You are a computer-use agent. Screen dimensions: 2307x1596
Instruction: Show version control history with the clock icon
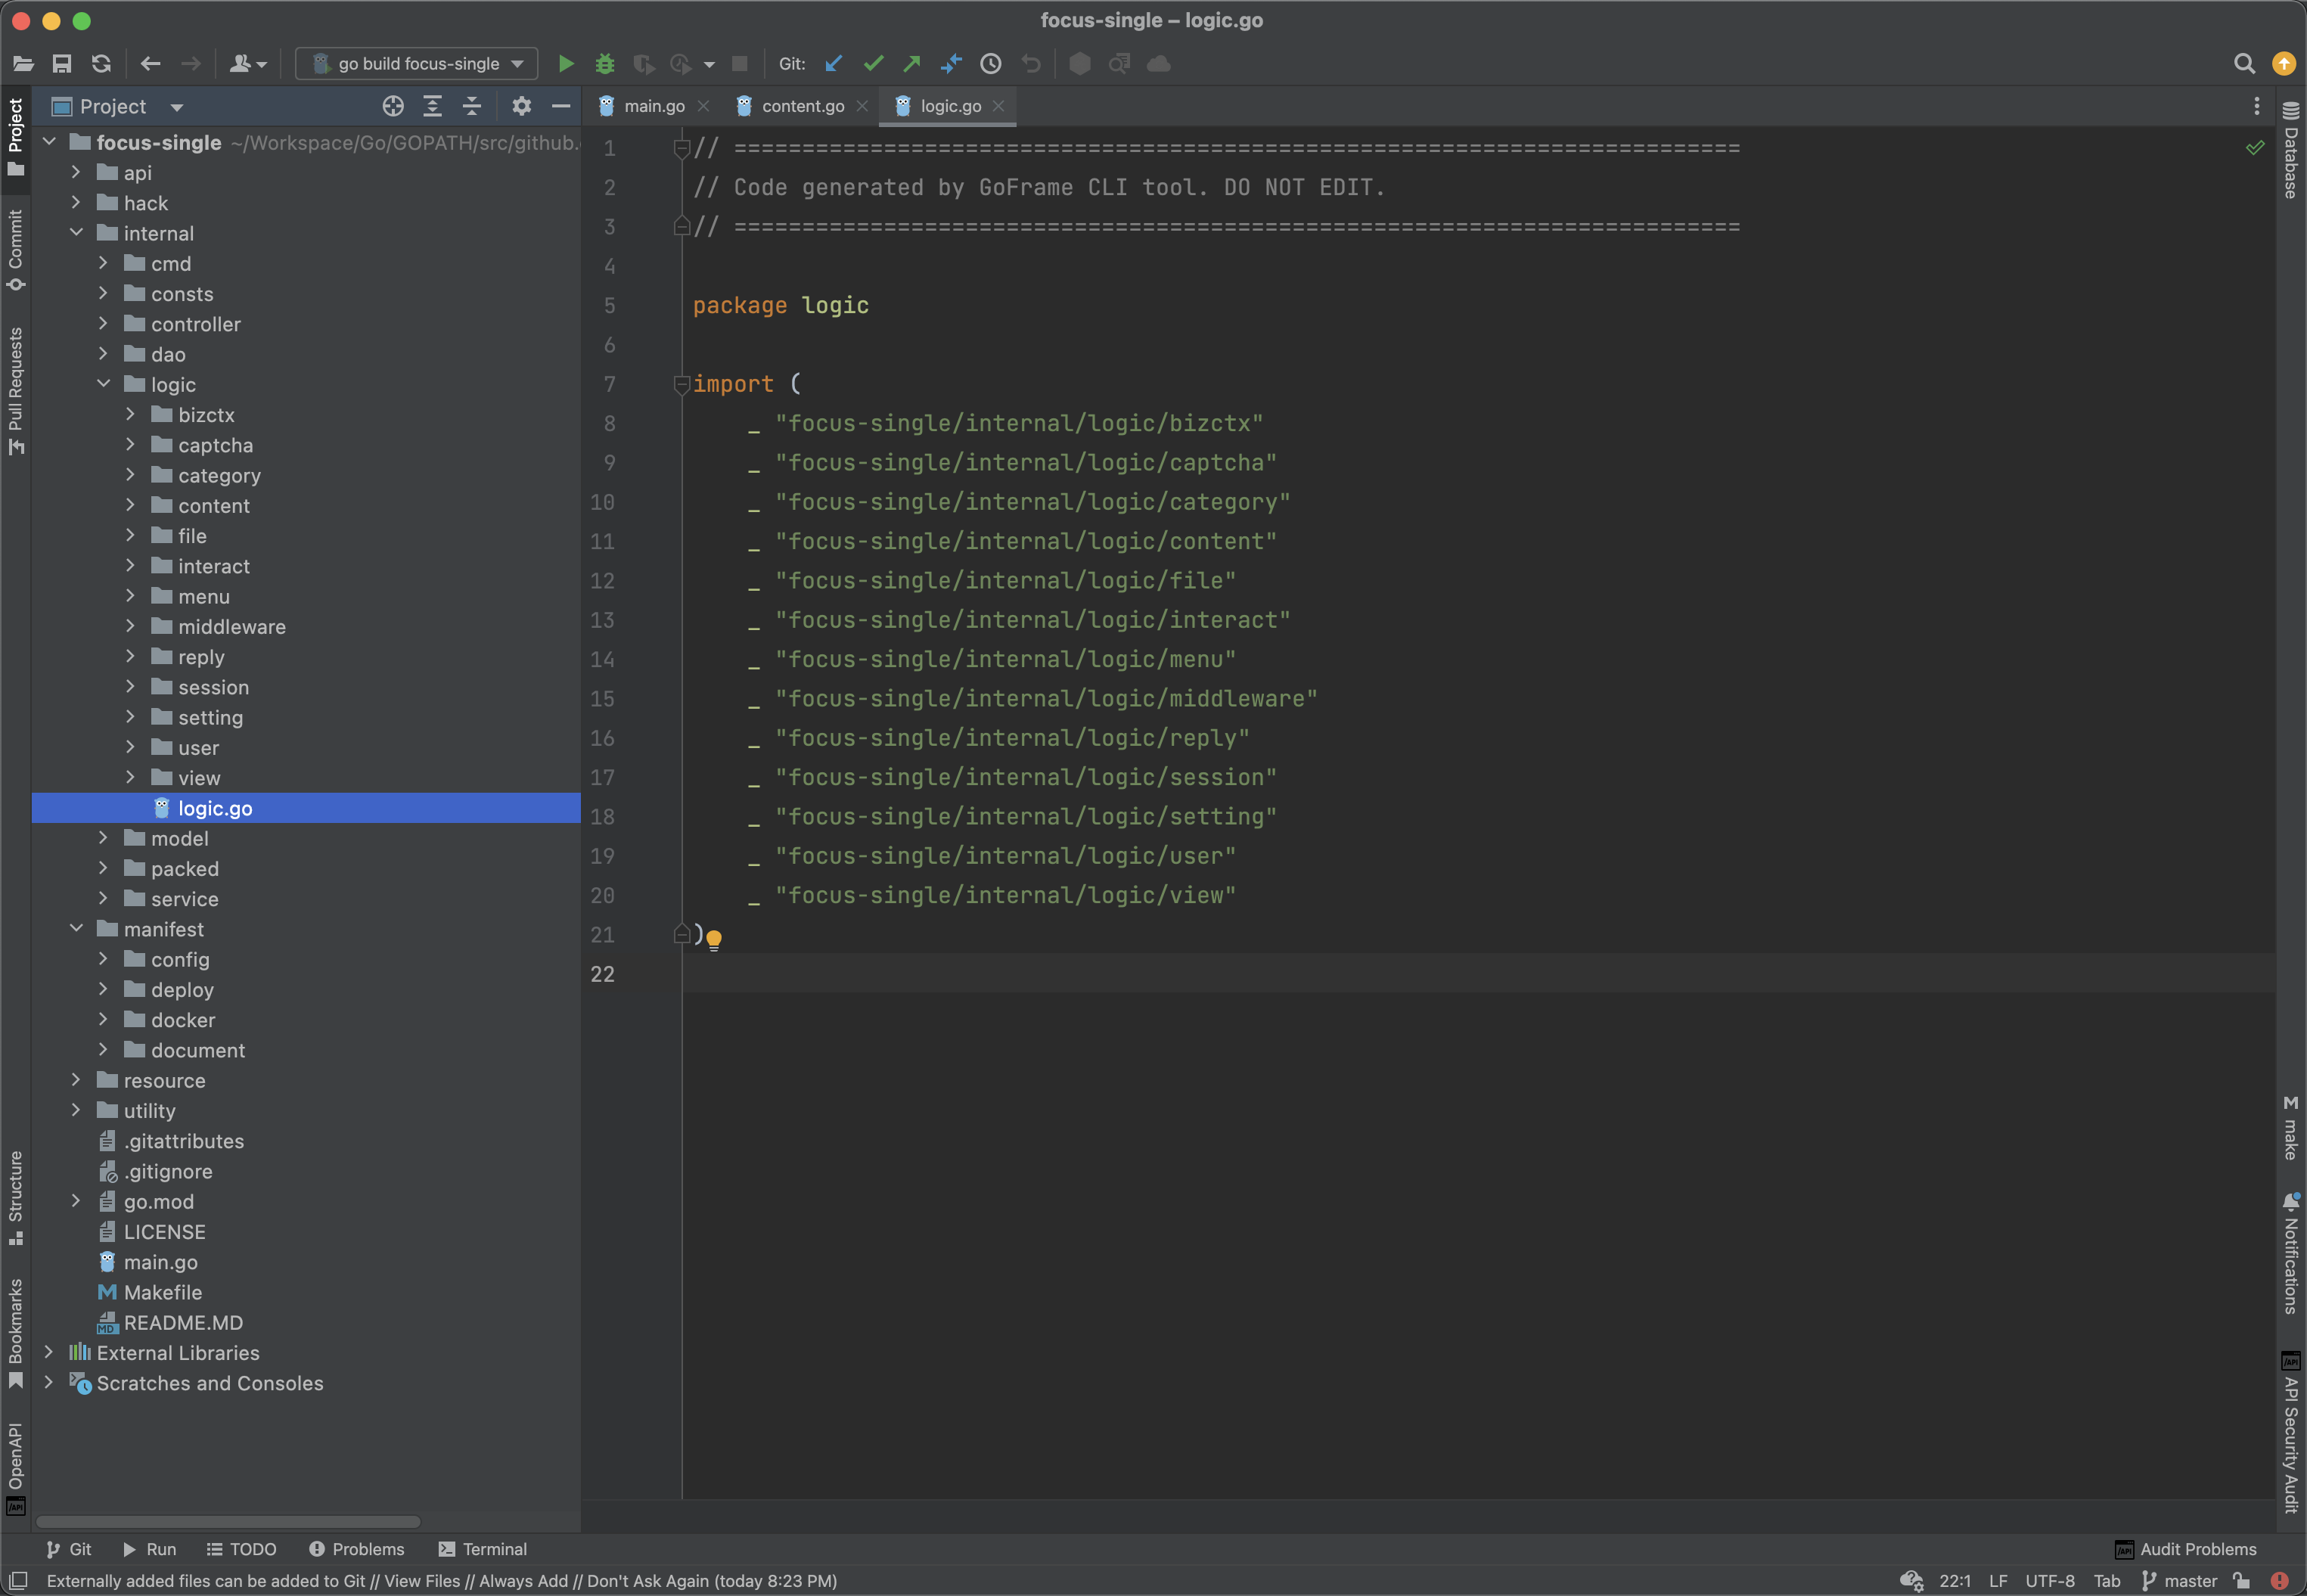[x=990, y=63]
